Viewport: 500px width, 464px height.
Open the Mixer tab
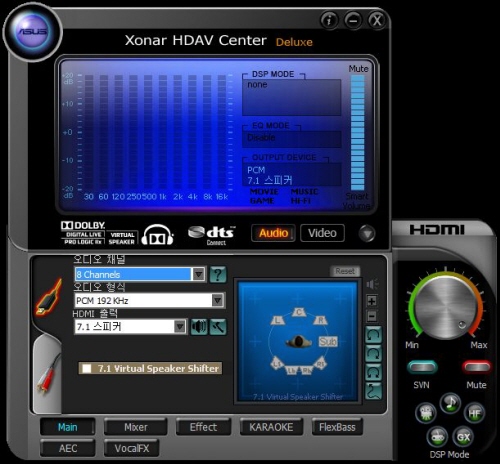pyautogui.click(x=135, y=427)
